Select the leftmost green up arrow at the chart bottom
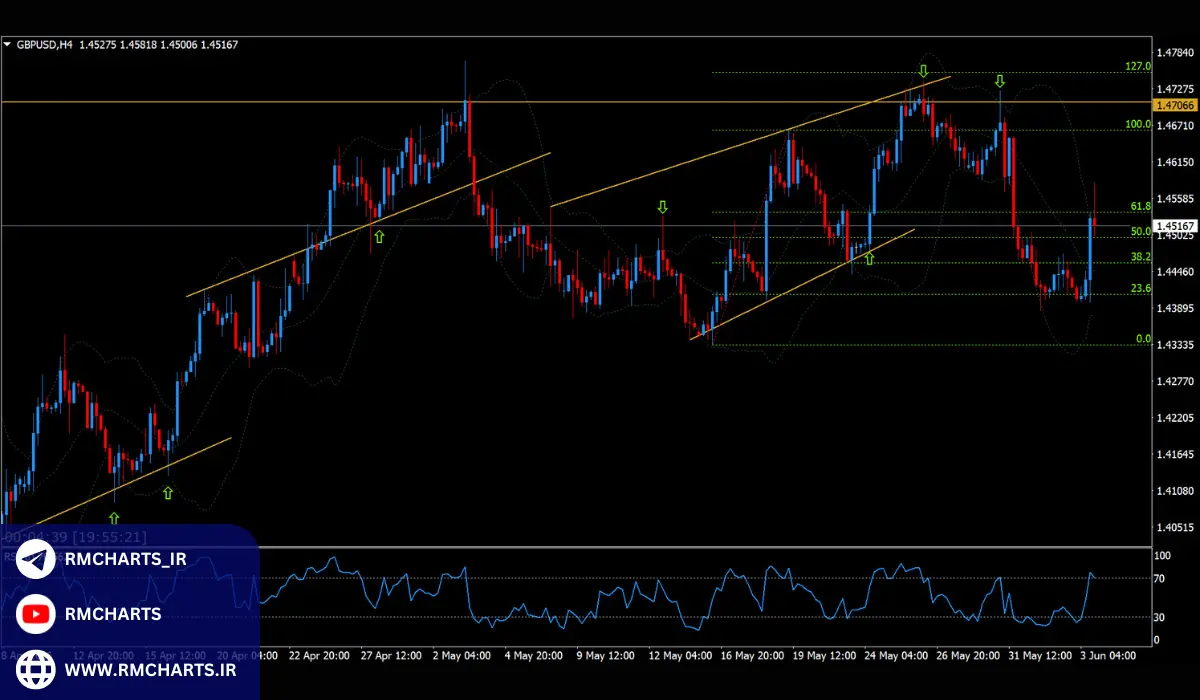 pyautogui.click(x=114, y=517)
